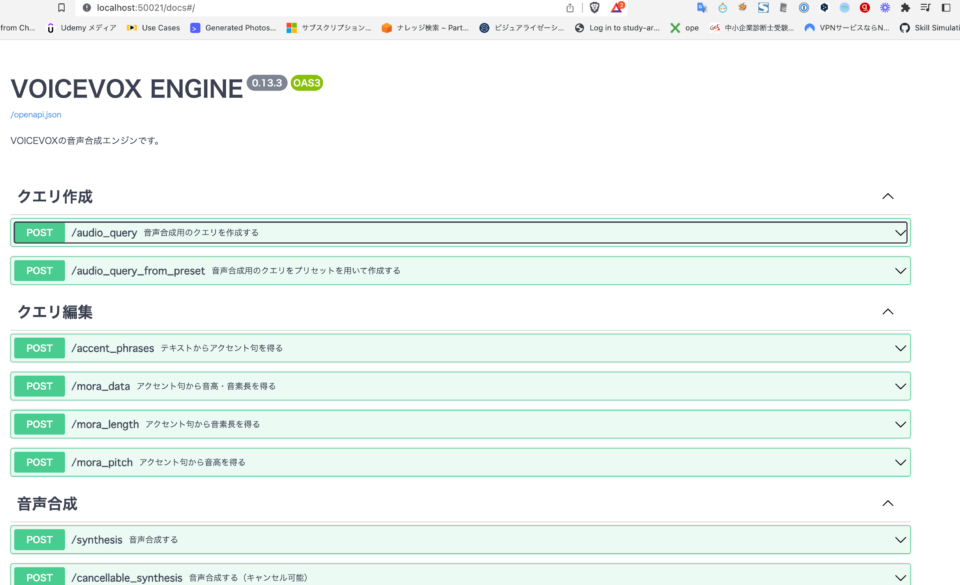This screenshot has width=960, height=585.
Task: Click the /synthesis POST badge
Action: pyautogui.click(x=39, y=539)
